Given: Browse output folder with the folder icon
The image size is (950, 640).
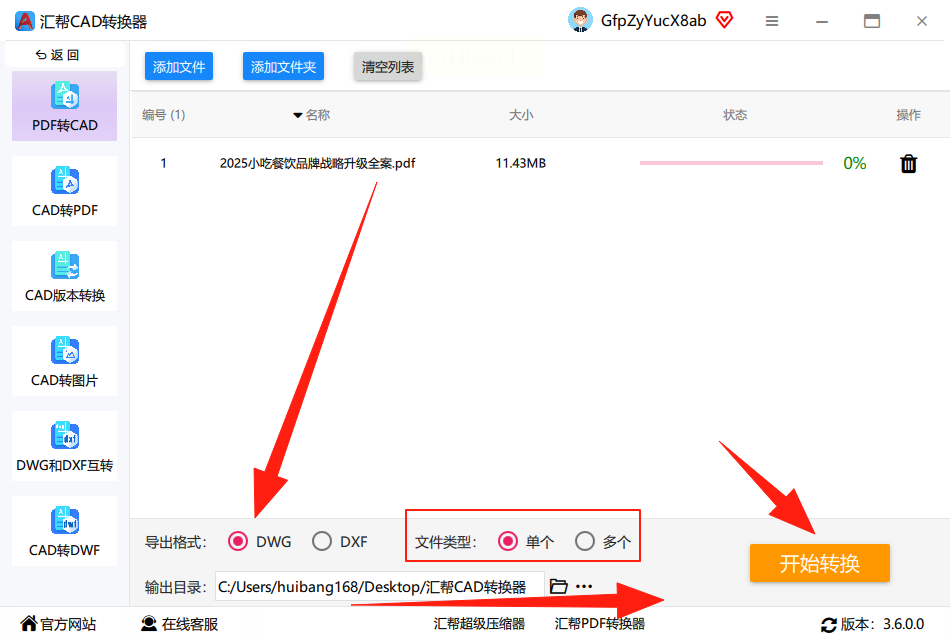Looking at the screenshot, I should [x=558, y=586].
